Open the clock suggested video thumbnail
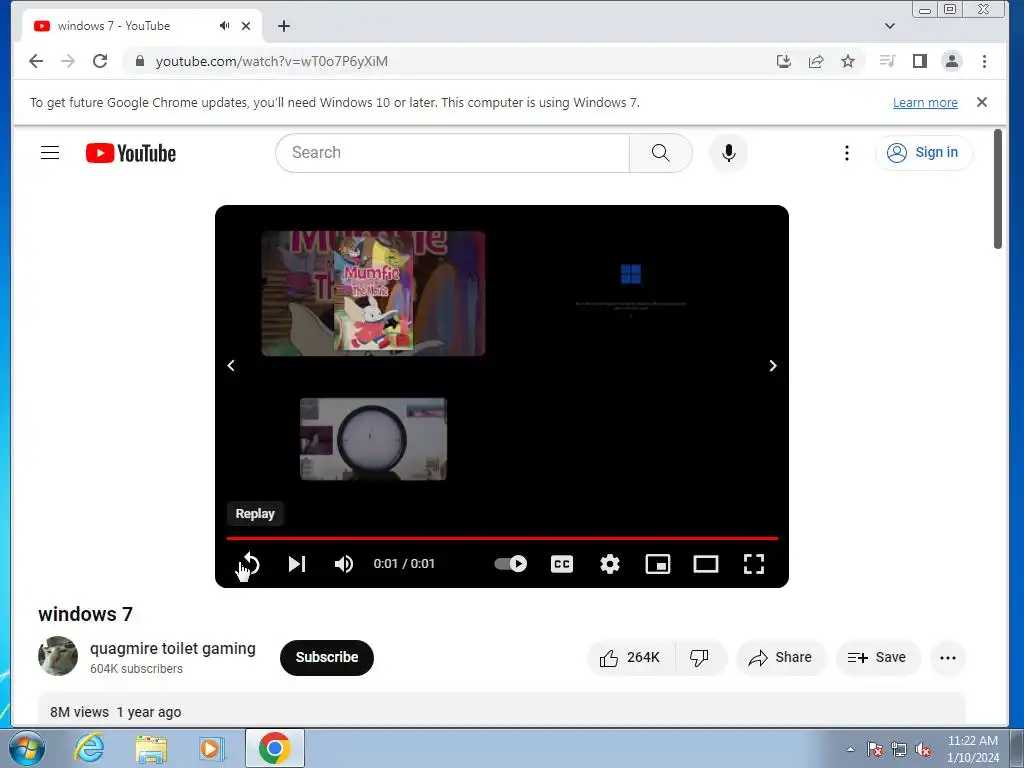Image resolution: width=1024 pixels, height=768 pixels. [373, 439]
